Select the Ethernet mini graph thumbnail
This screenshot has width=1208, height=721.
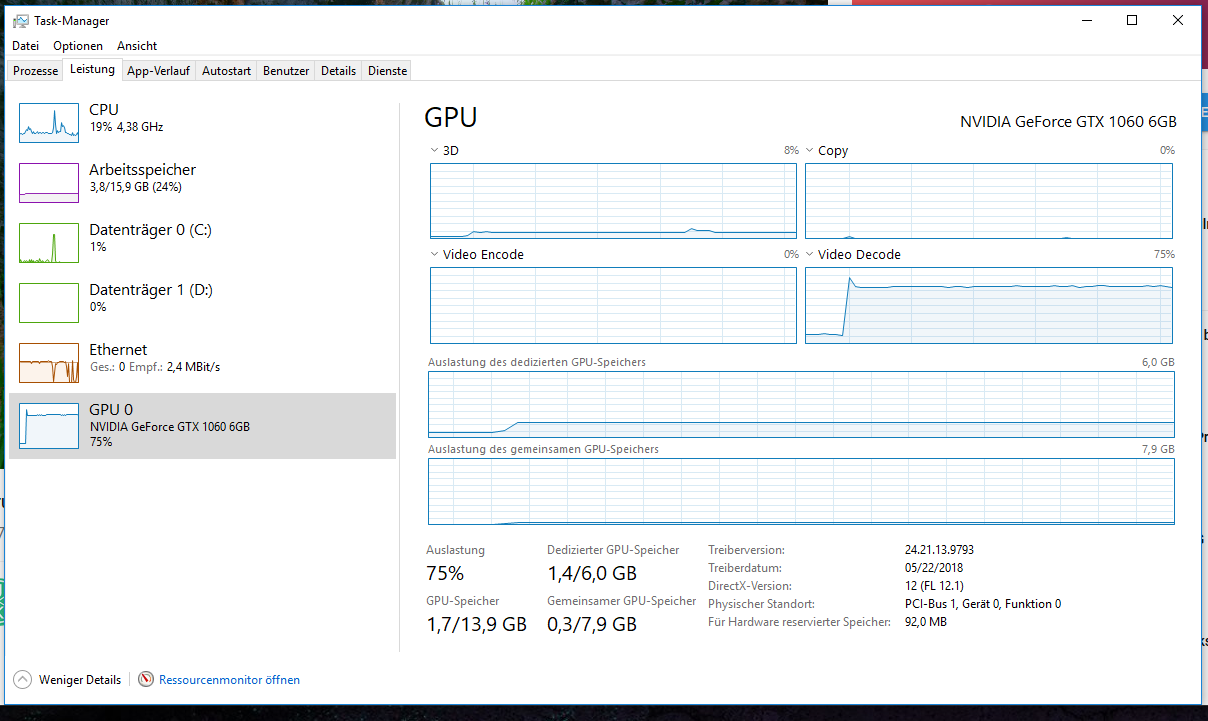(49, 363)
